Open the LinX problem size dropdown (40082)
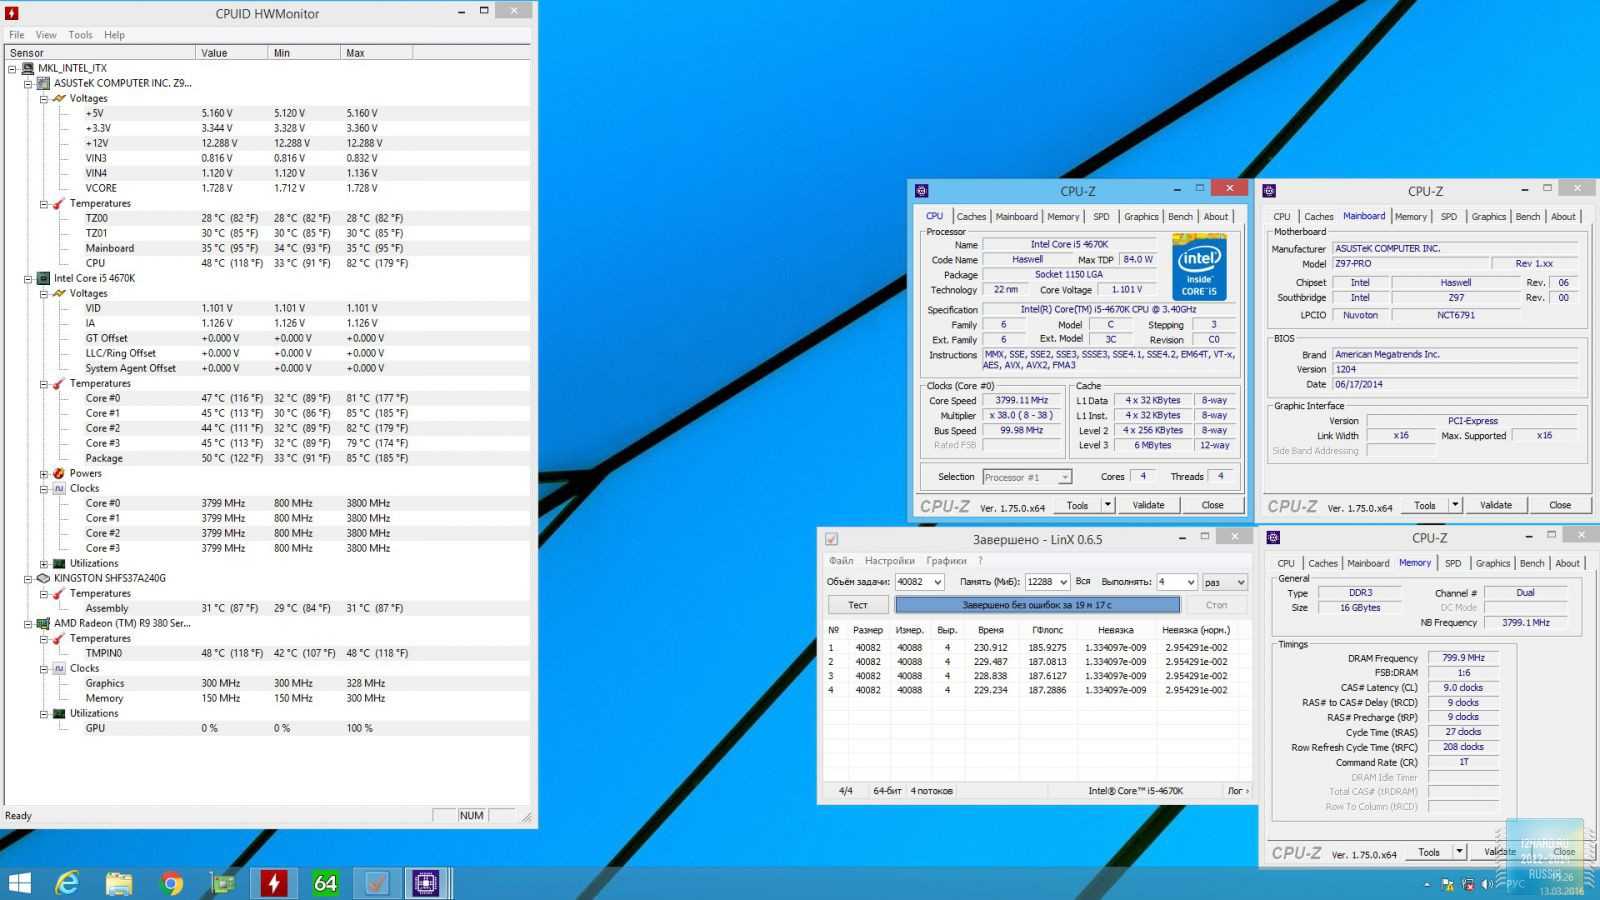 [x=920, y=582]
